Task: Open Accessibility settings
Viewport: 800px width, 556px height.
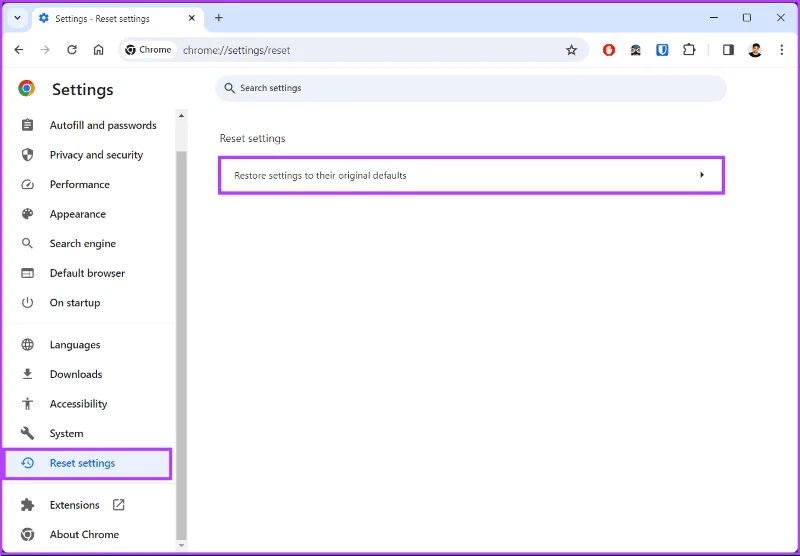Action: tap(88, 404)
